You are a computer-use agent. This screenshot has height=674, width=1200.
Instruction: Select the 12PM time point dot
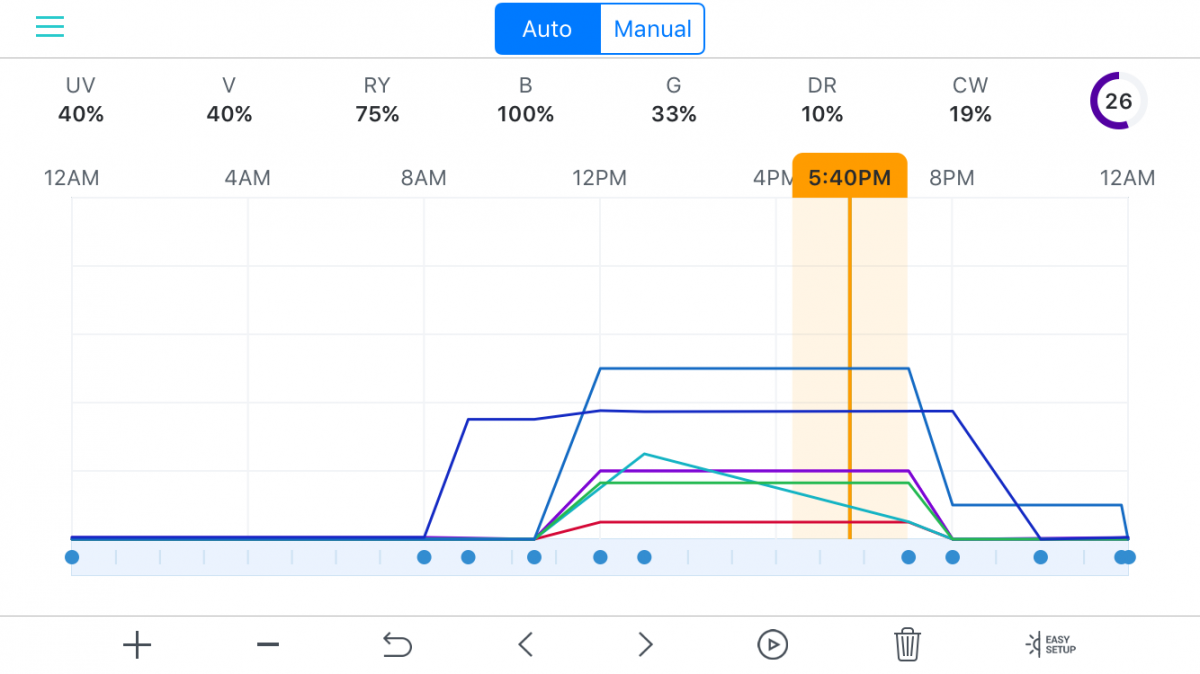click(600, 557)
